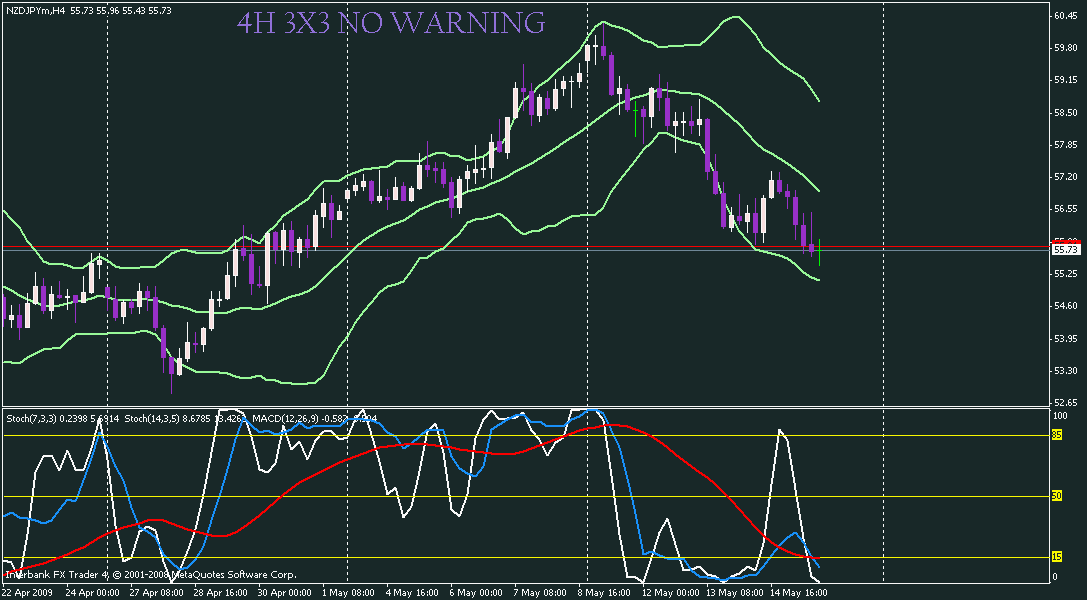Click the '14 May 16:00' time label
Screen dimensions: 1087x600
tap(799, 593)
